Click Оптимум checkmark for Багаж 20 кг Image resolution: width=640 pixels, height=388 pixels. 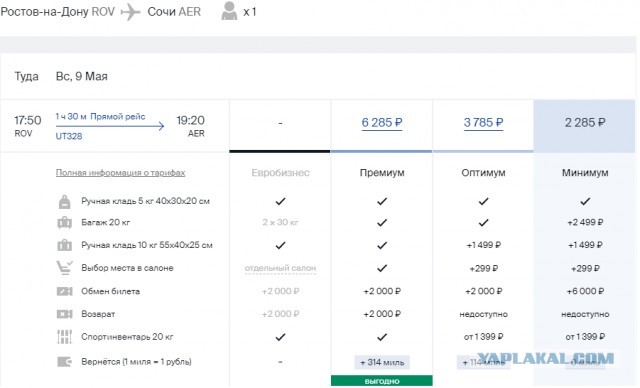[x=483, y=223]
